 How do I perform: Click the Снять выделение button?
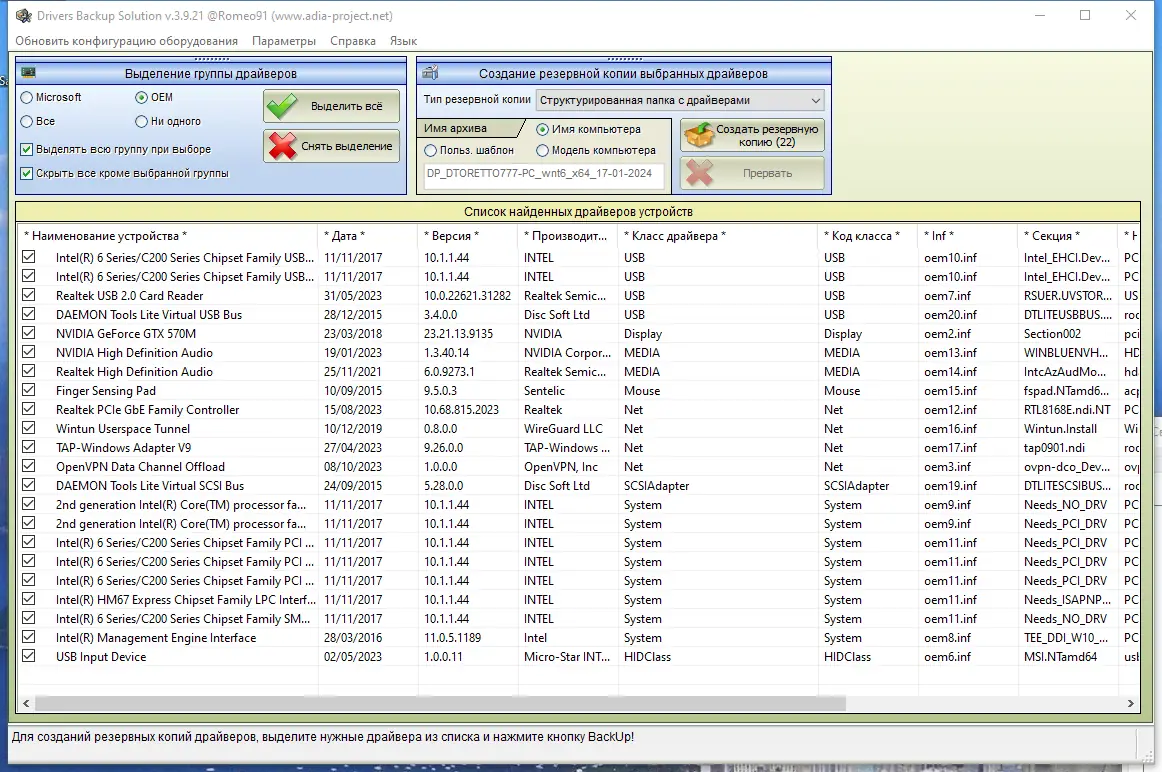[x=331, y=146]
